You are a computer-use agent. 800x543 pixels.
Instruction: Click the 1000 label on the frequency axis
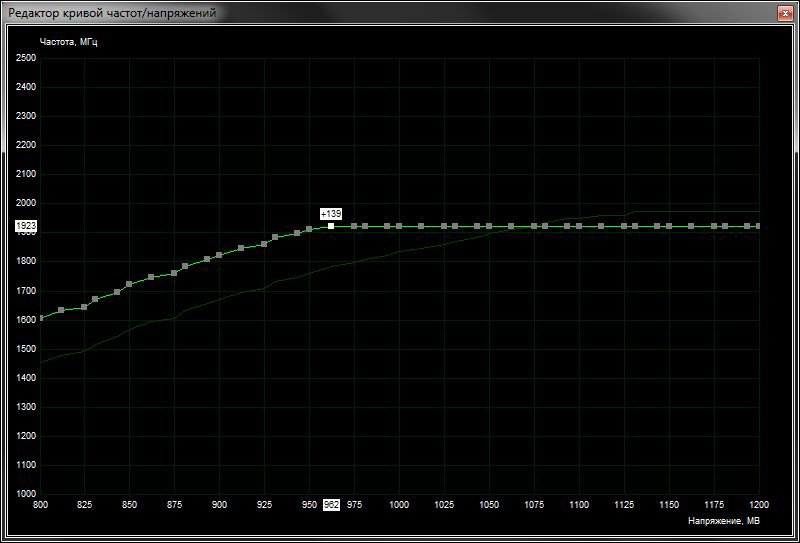click(x=26, y=494)
